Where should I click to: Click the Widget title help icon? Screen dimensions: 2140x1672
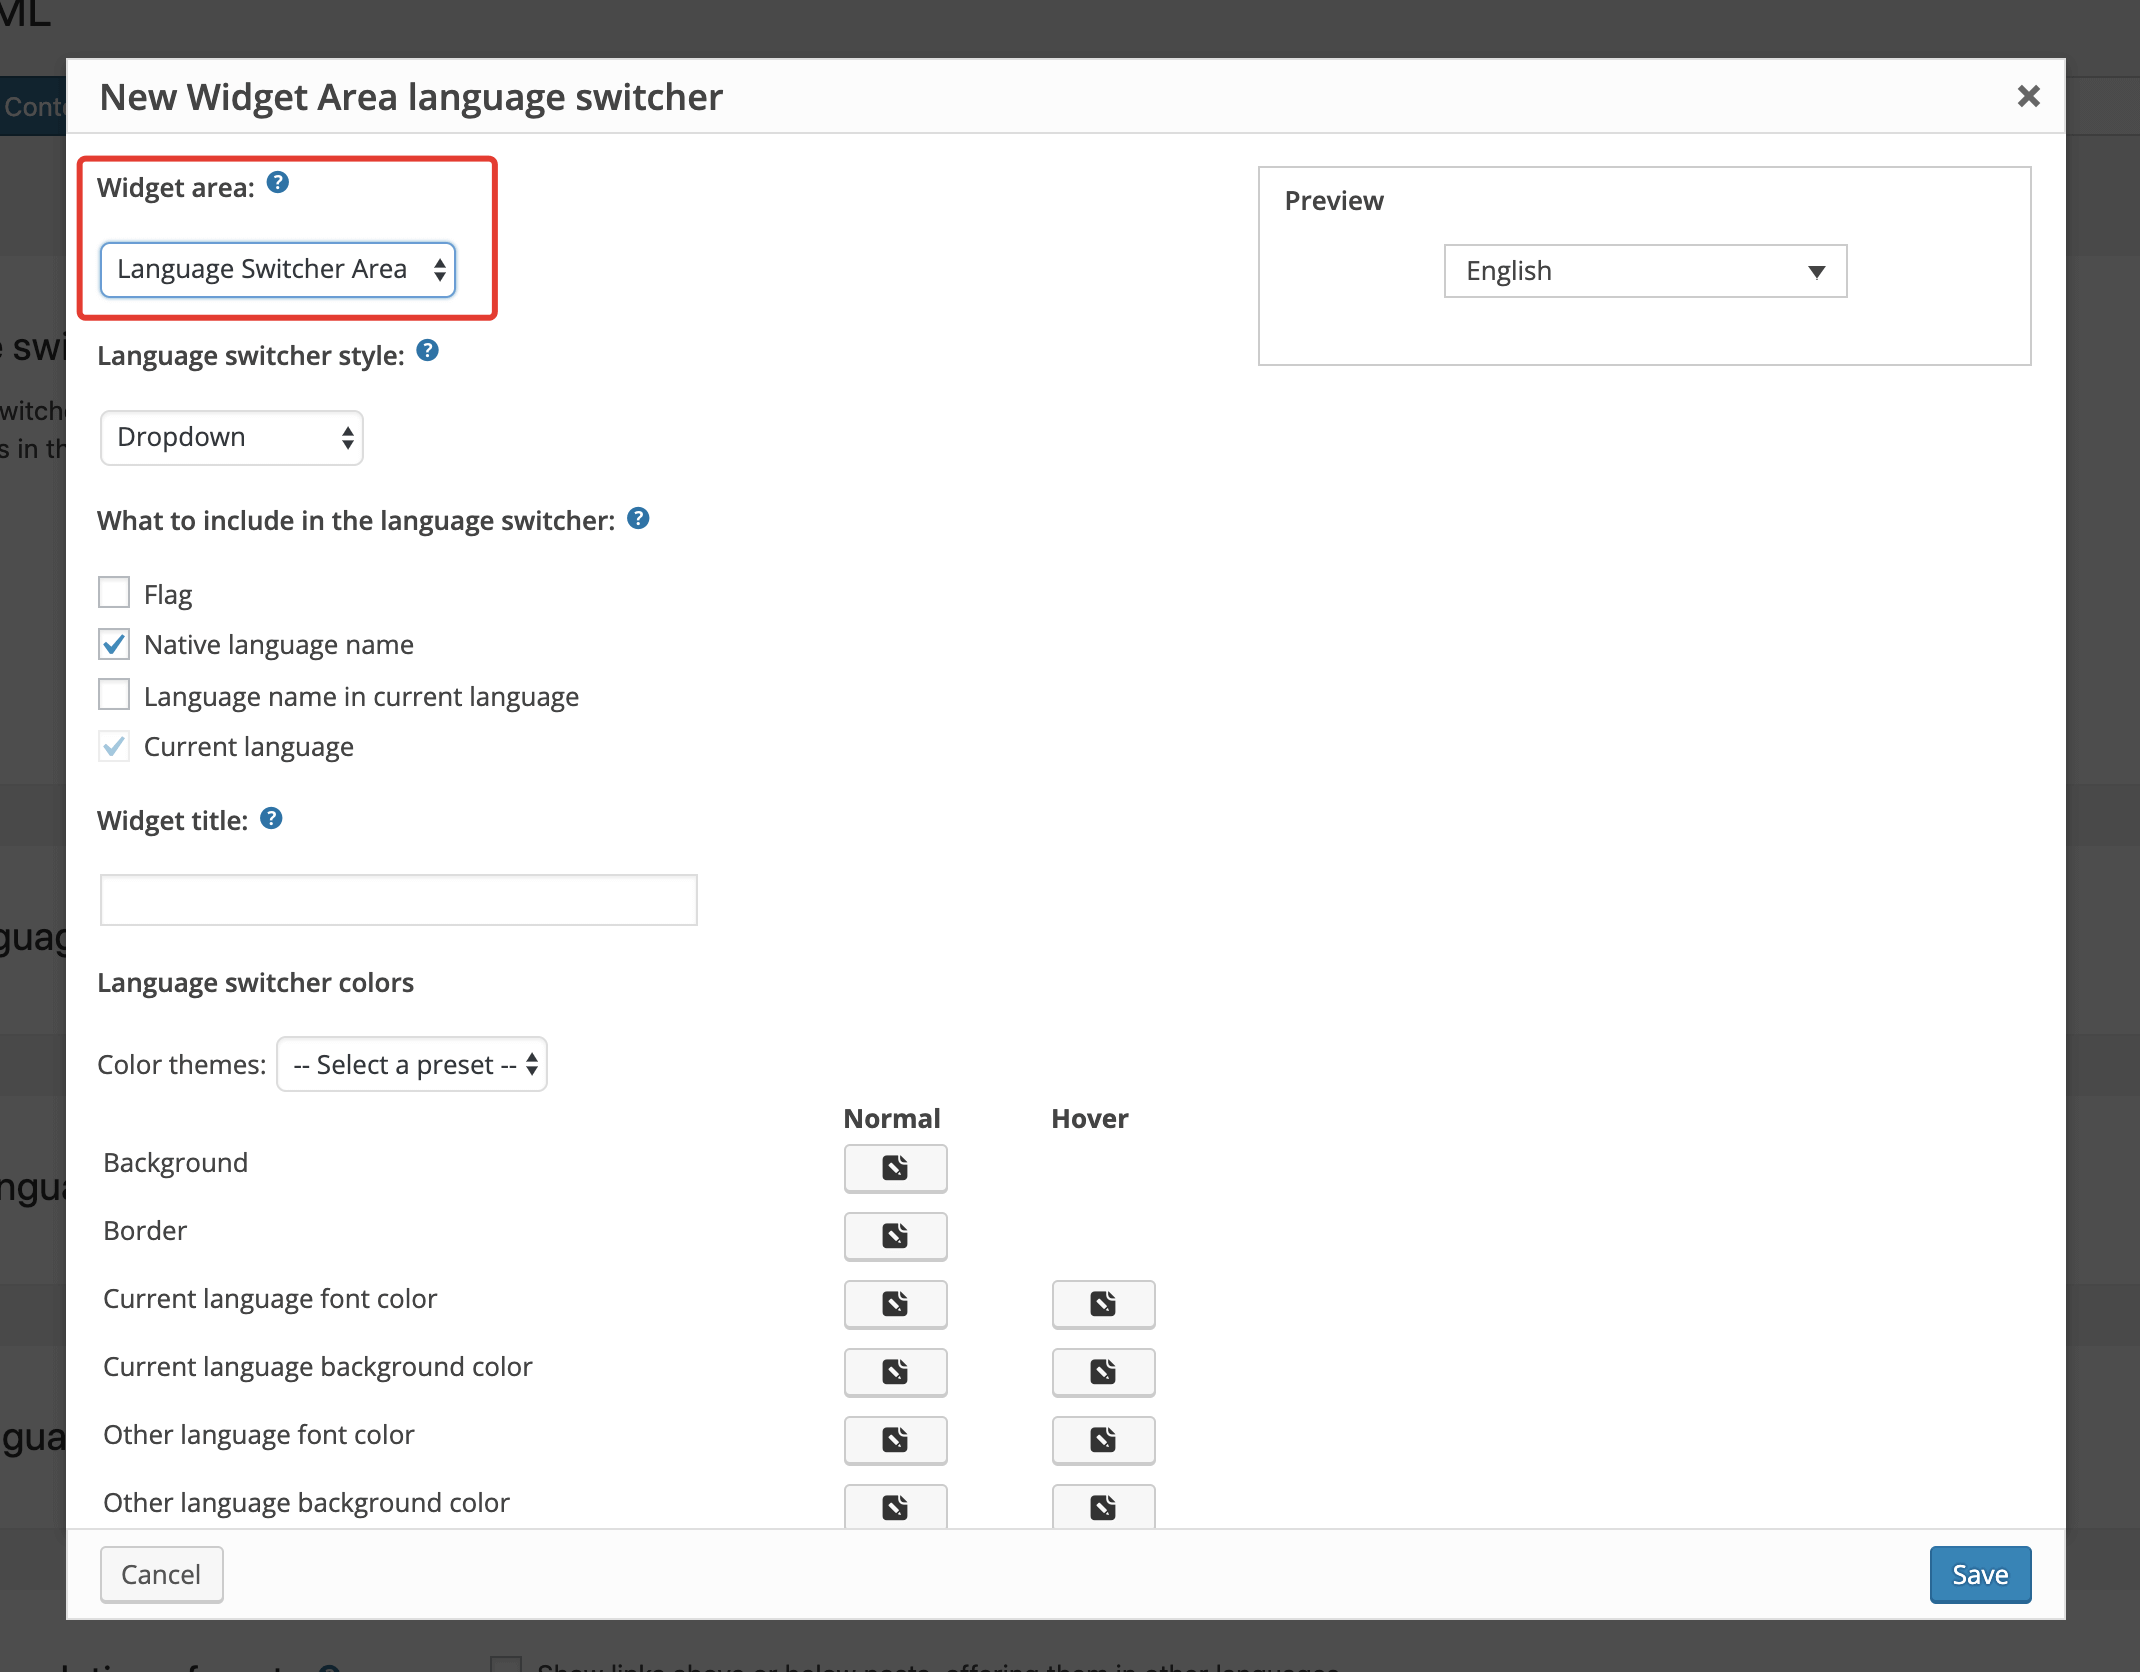pos(270,818)
